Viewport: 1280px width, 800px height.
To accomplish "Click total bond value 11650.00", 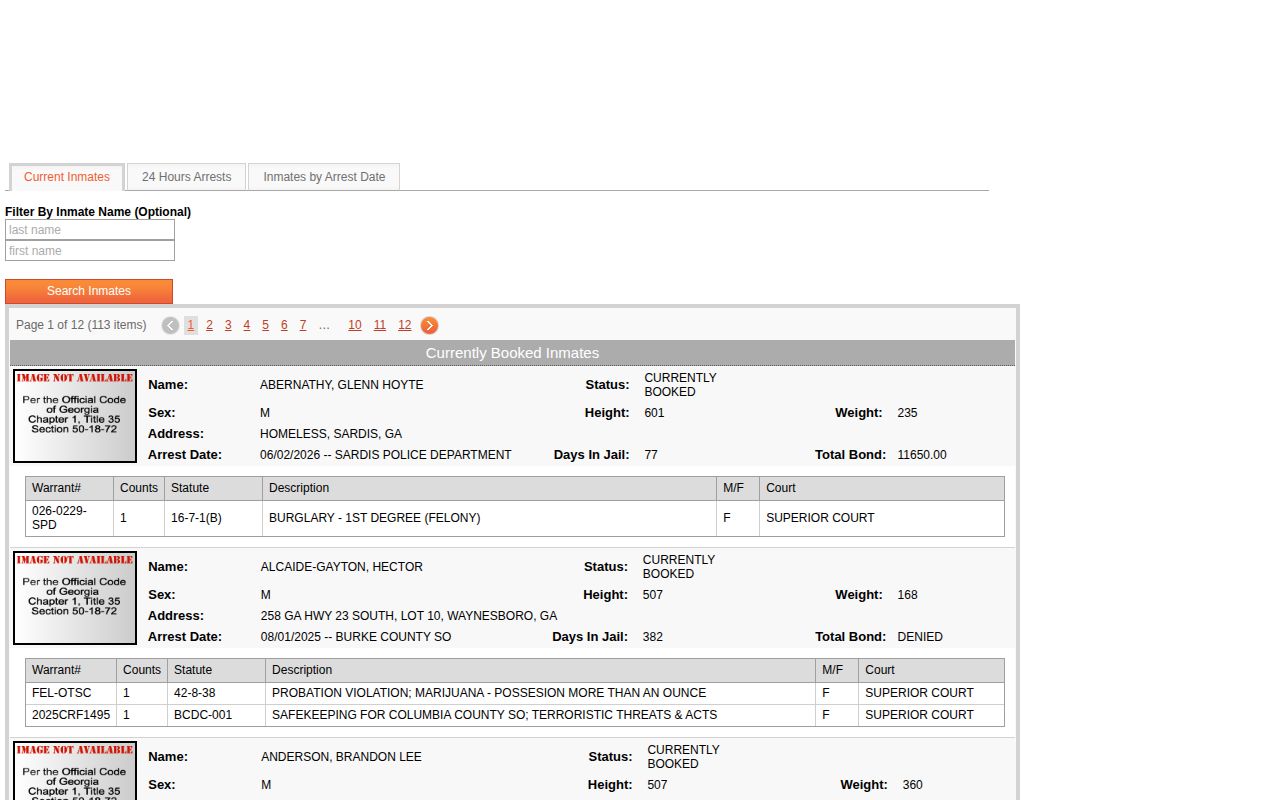I will (x=922, y=455).
